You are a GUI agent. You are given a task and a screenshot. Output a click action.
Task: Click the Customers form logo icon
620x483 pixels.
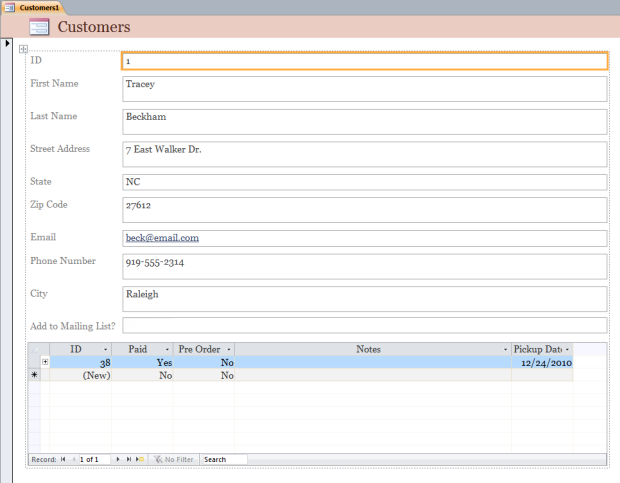pyautogui.click(x=39, y=27)
